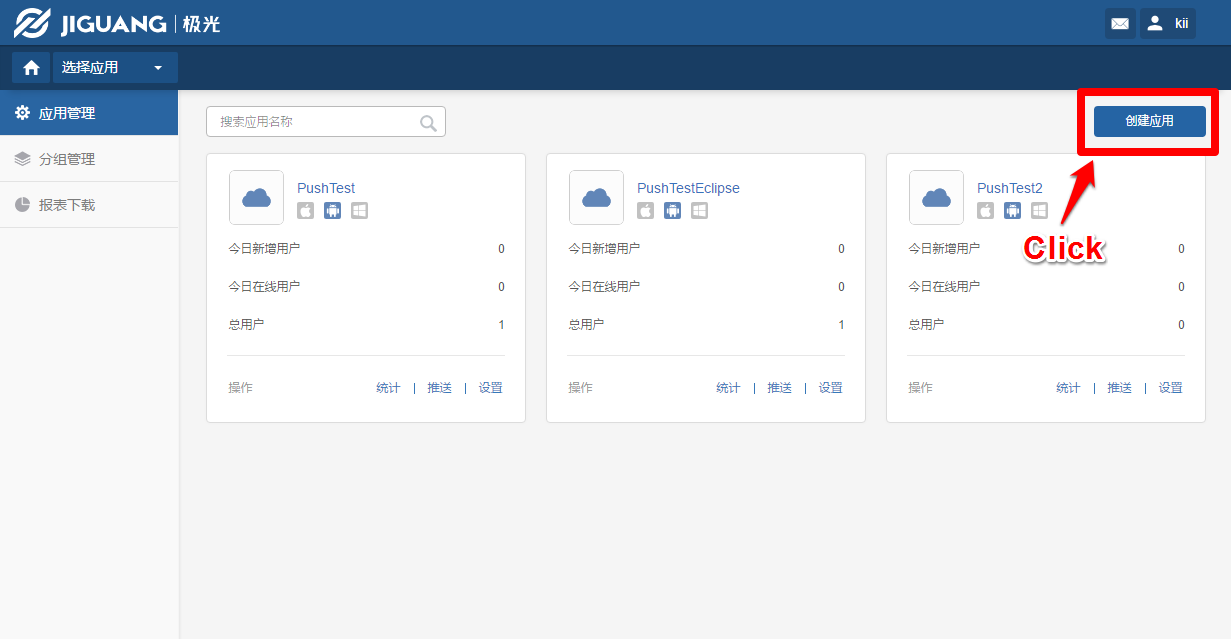
Task: Open 统计 for the PushTest2 app
Action: point(1068,388)
